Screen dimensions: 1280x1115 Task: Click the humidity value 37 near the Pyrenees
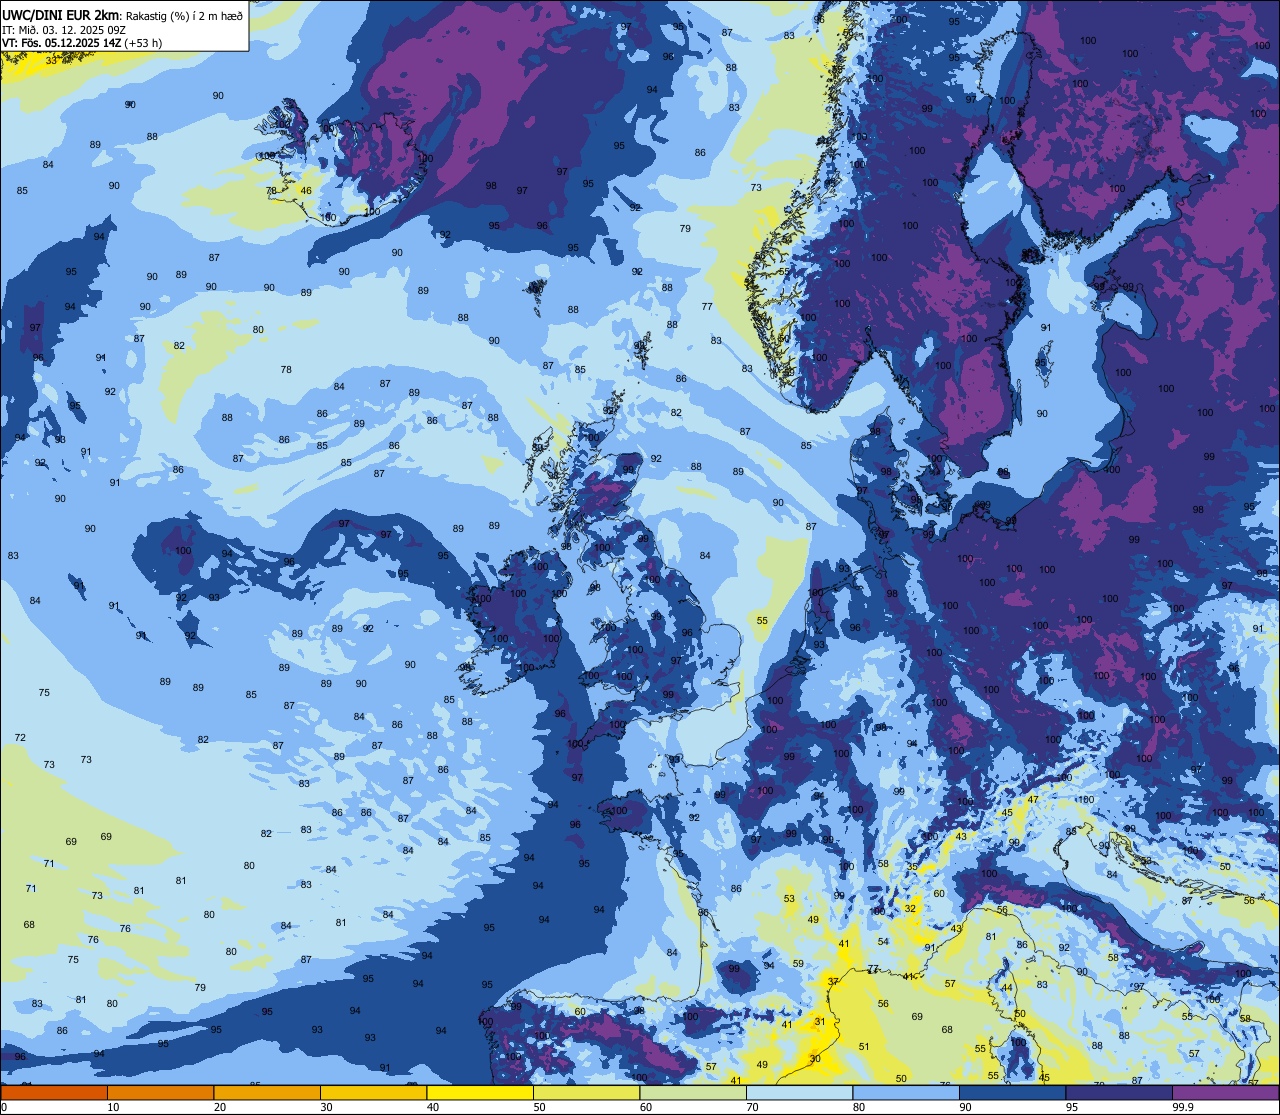tap(833, 982)
